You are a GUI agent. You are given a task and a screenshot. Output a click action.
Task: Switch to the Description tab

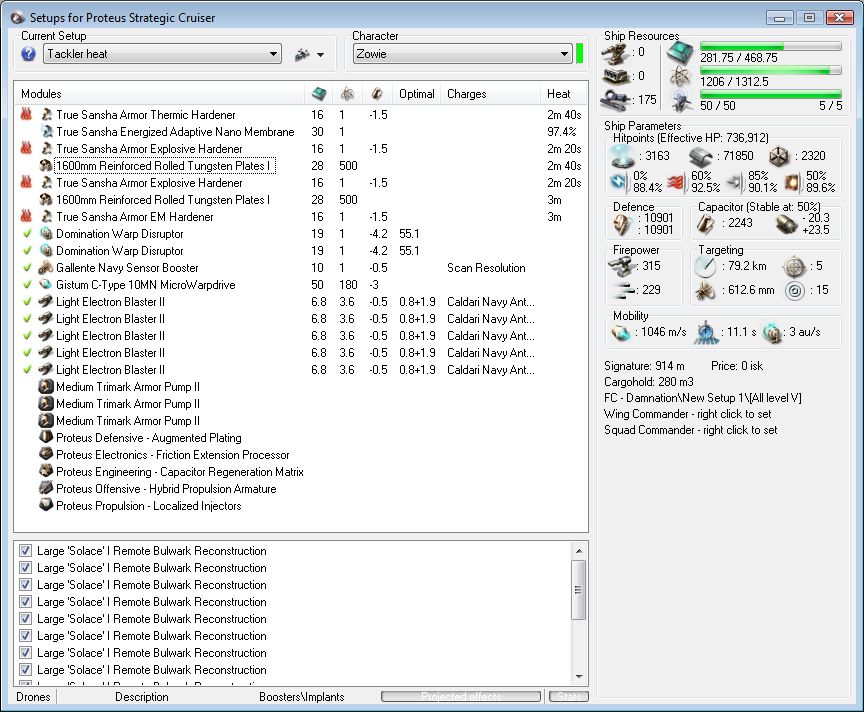142,697
